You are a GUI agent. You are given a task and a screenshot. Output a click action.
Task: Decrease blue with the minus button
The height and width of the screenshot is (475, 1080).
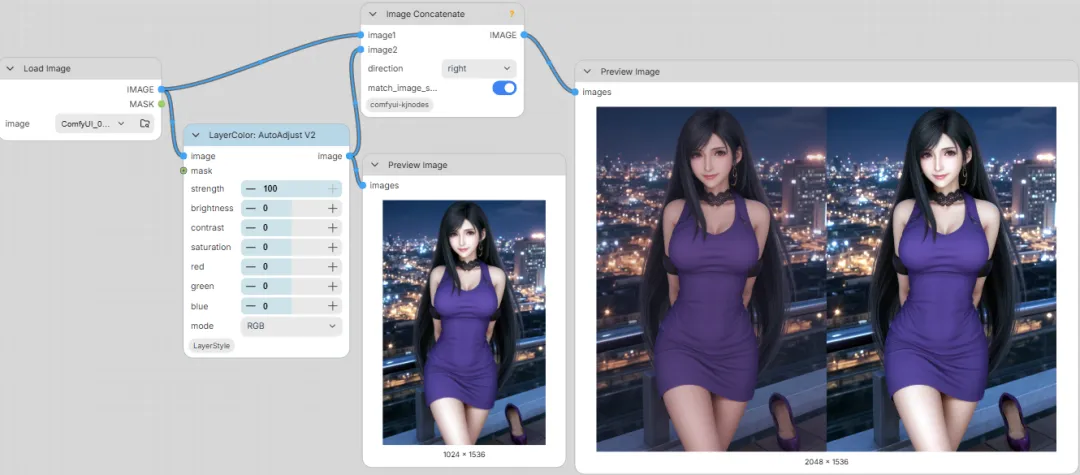click(x=251, y=306)
